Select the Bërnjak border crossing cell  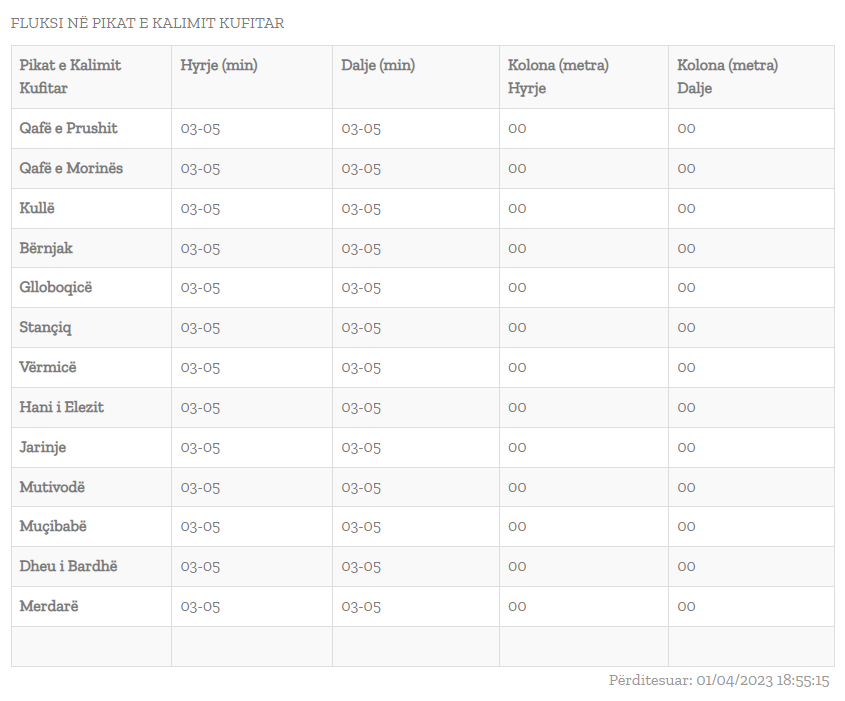pyautogui.click(x=46, y=248)
